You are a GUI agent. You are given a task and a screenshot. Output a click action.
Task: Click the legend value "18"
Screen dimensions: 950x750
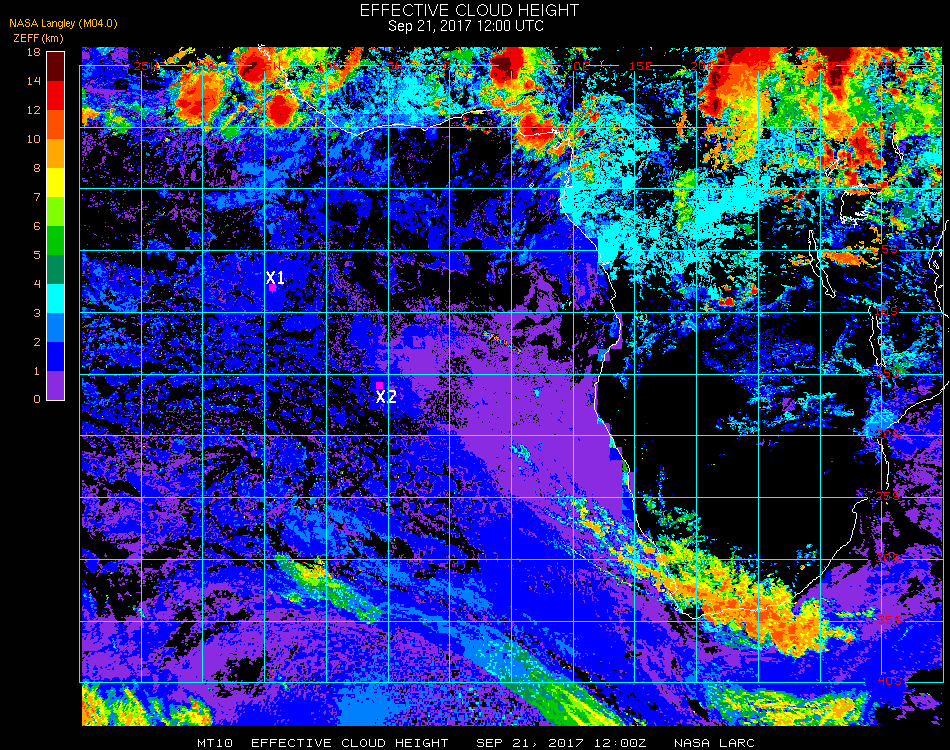(34, 52)
